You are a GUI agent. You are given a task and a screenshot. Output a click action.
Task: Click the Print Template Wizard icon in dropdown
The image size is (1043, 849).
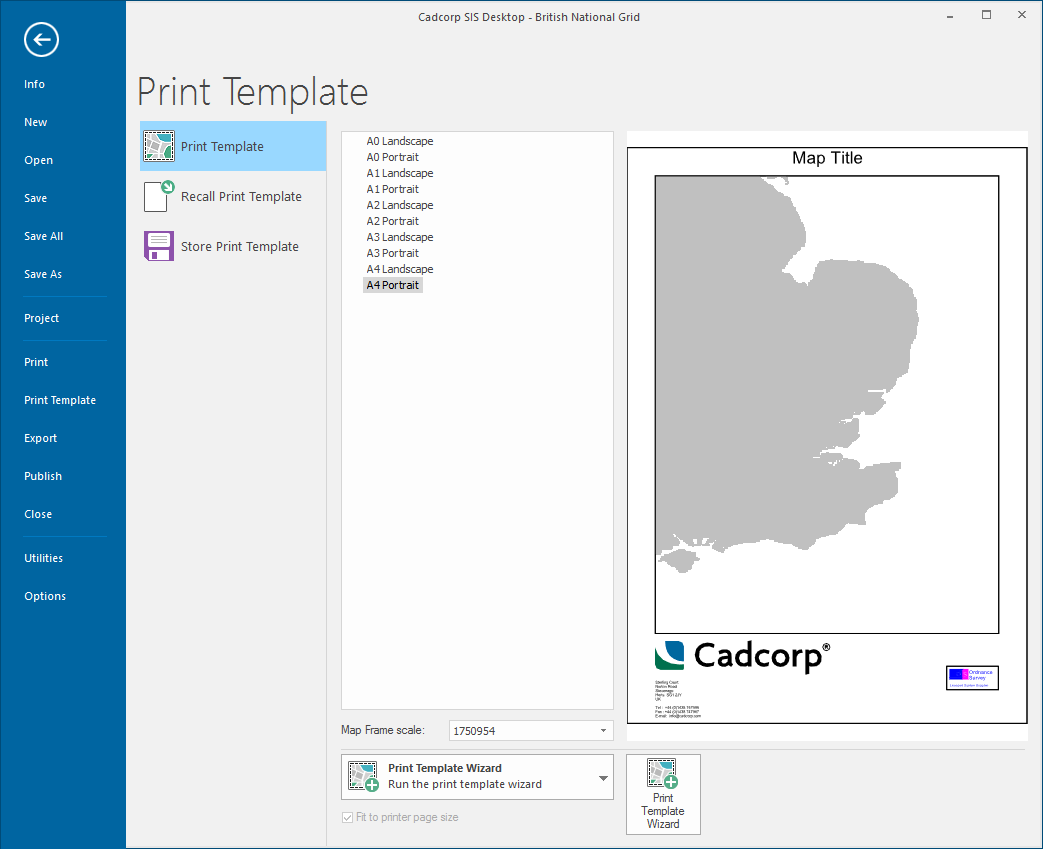pos(363,776)
